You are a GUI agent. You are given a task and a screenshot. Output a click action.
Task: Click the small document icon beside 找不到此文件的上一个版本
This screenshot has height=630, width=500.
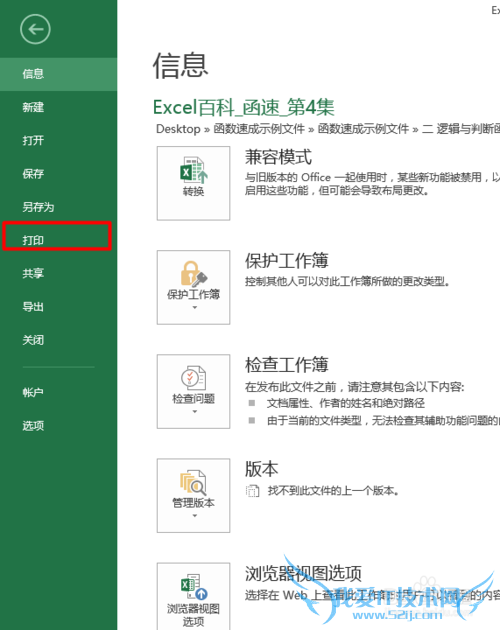pyautogui.click(x=252, y=491)
